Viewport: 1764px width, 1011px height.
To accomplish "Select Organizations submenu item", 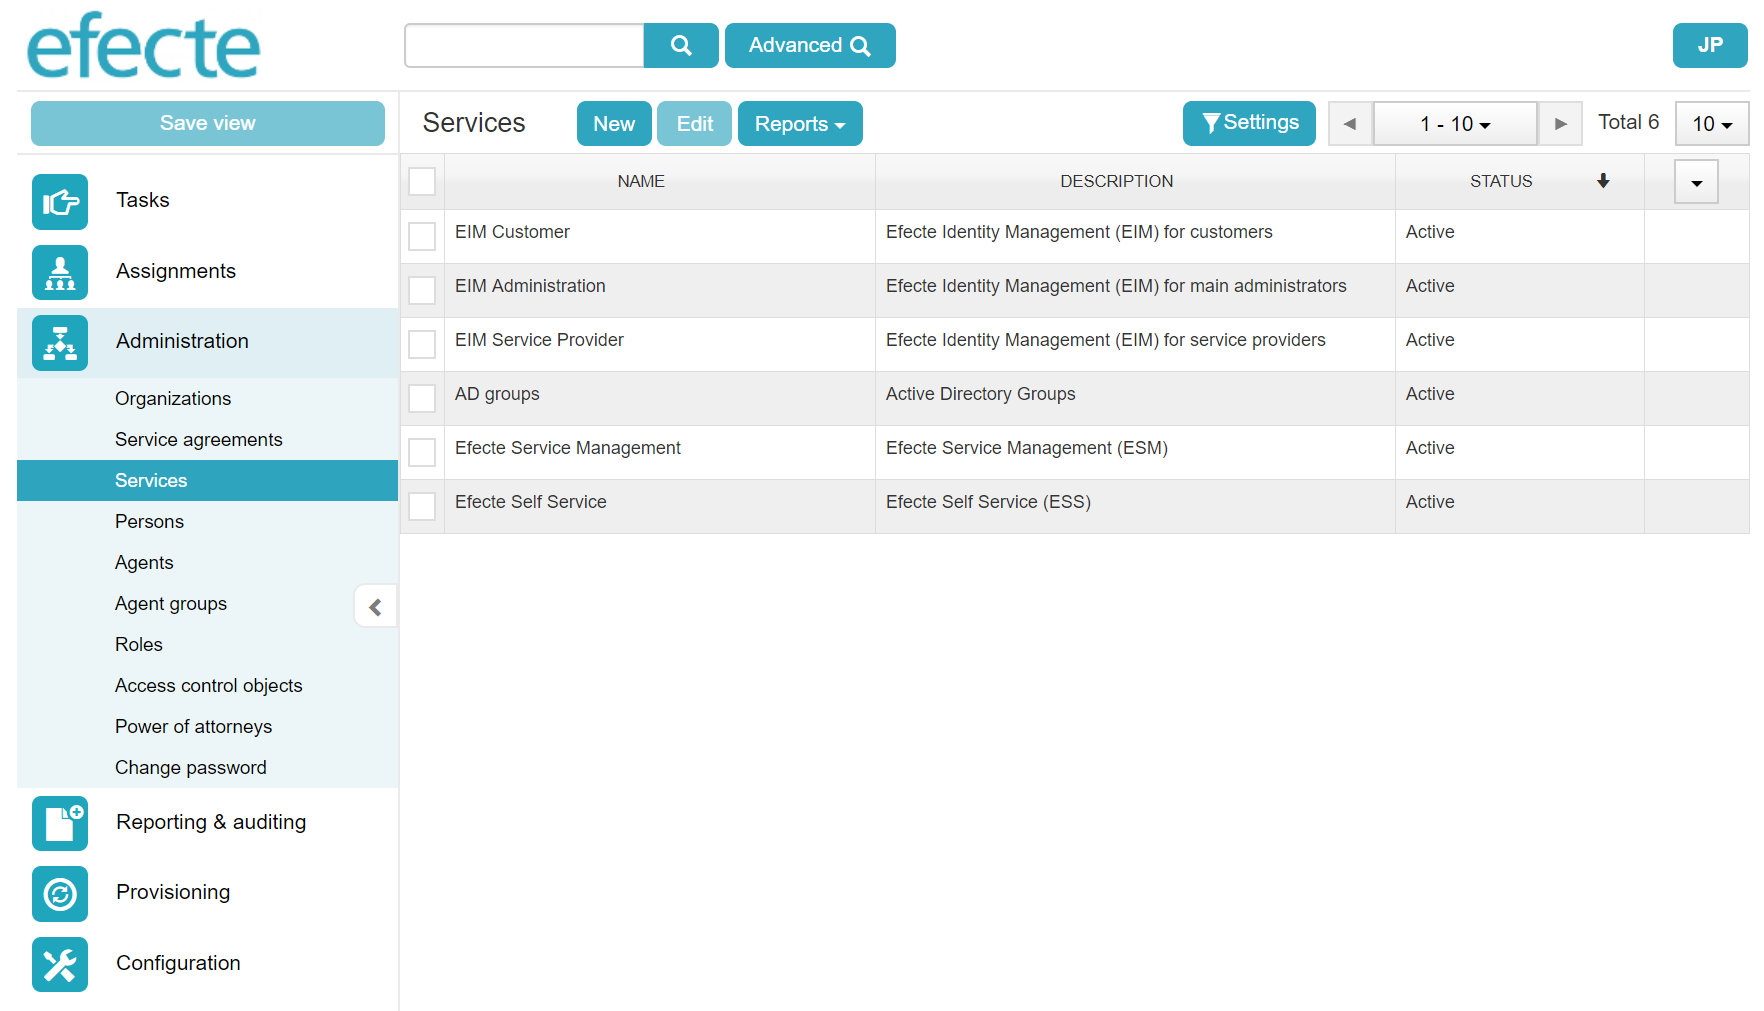I will (208, 398).
